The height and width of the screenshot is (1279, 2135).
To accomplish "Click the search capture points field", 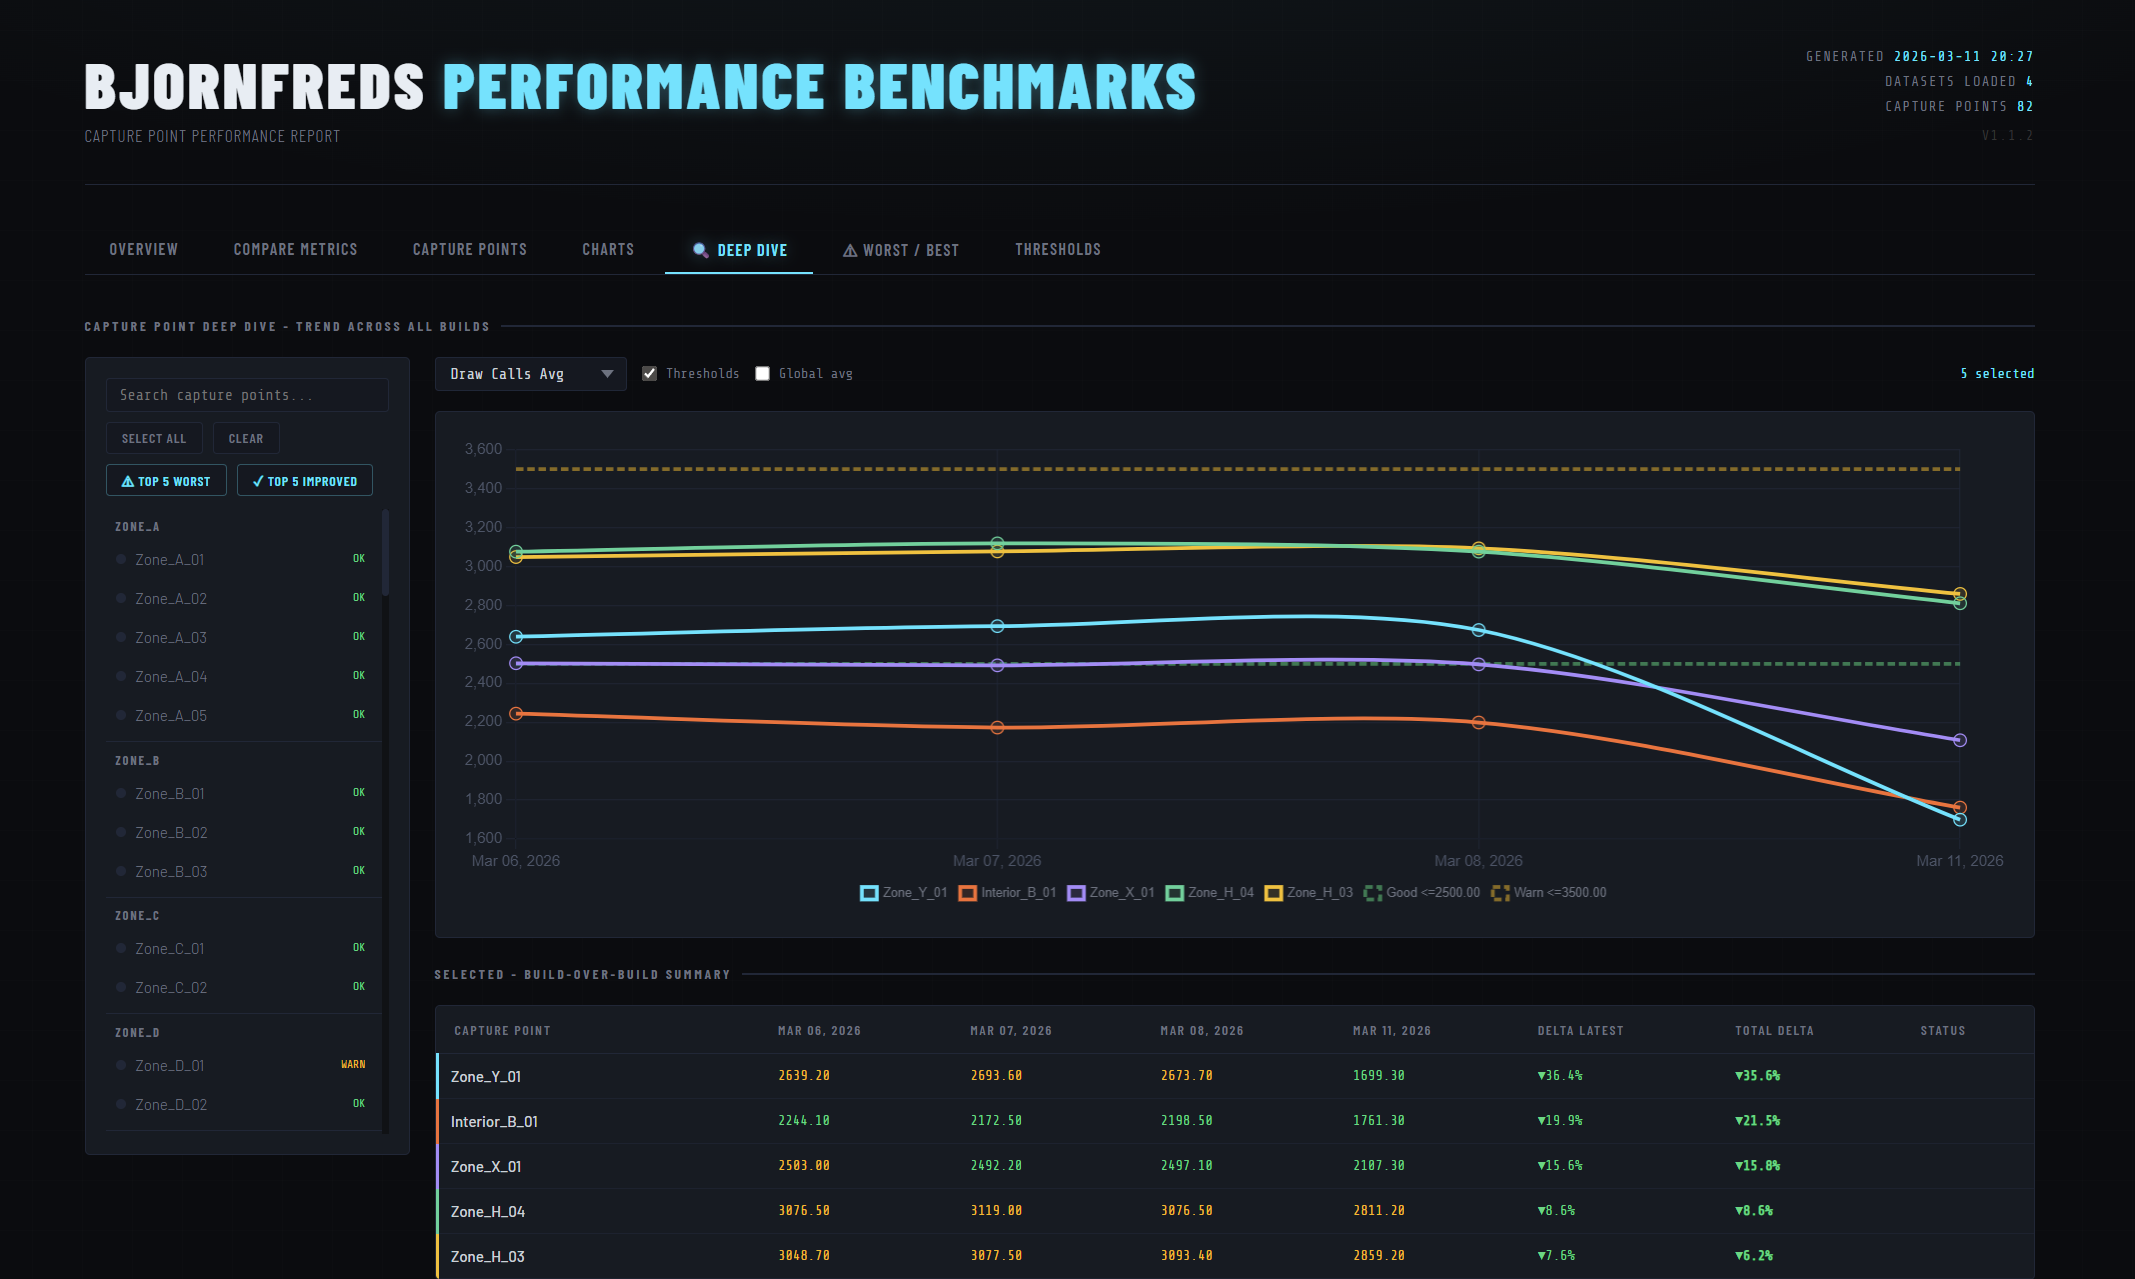I will coord(246,394).
